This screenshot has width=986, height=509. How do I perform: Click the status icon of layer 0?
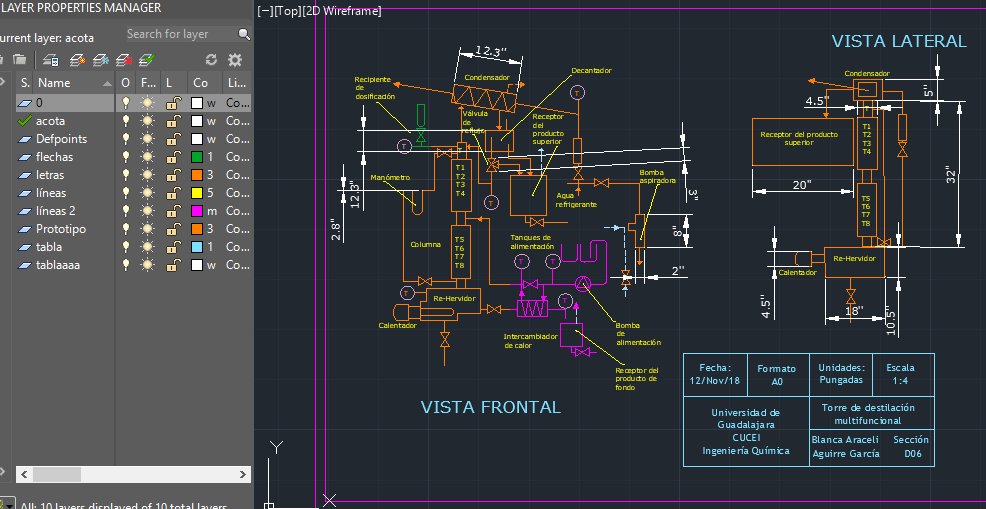25,103
